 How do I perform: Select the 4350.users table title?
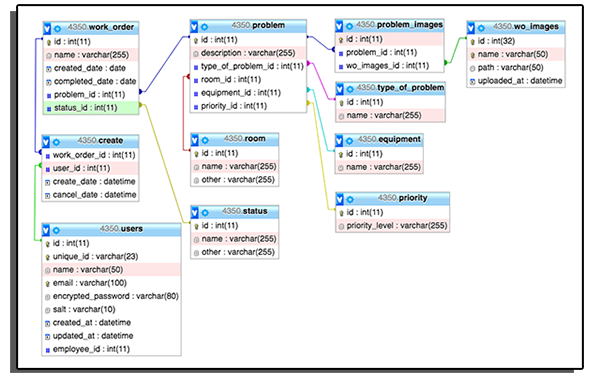(x=121, y=229)
